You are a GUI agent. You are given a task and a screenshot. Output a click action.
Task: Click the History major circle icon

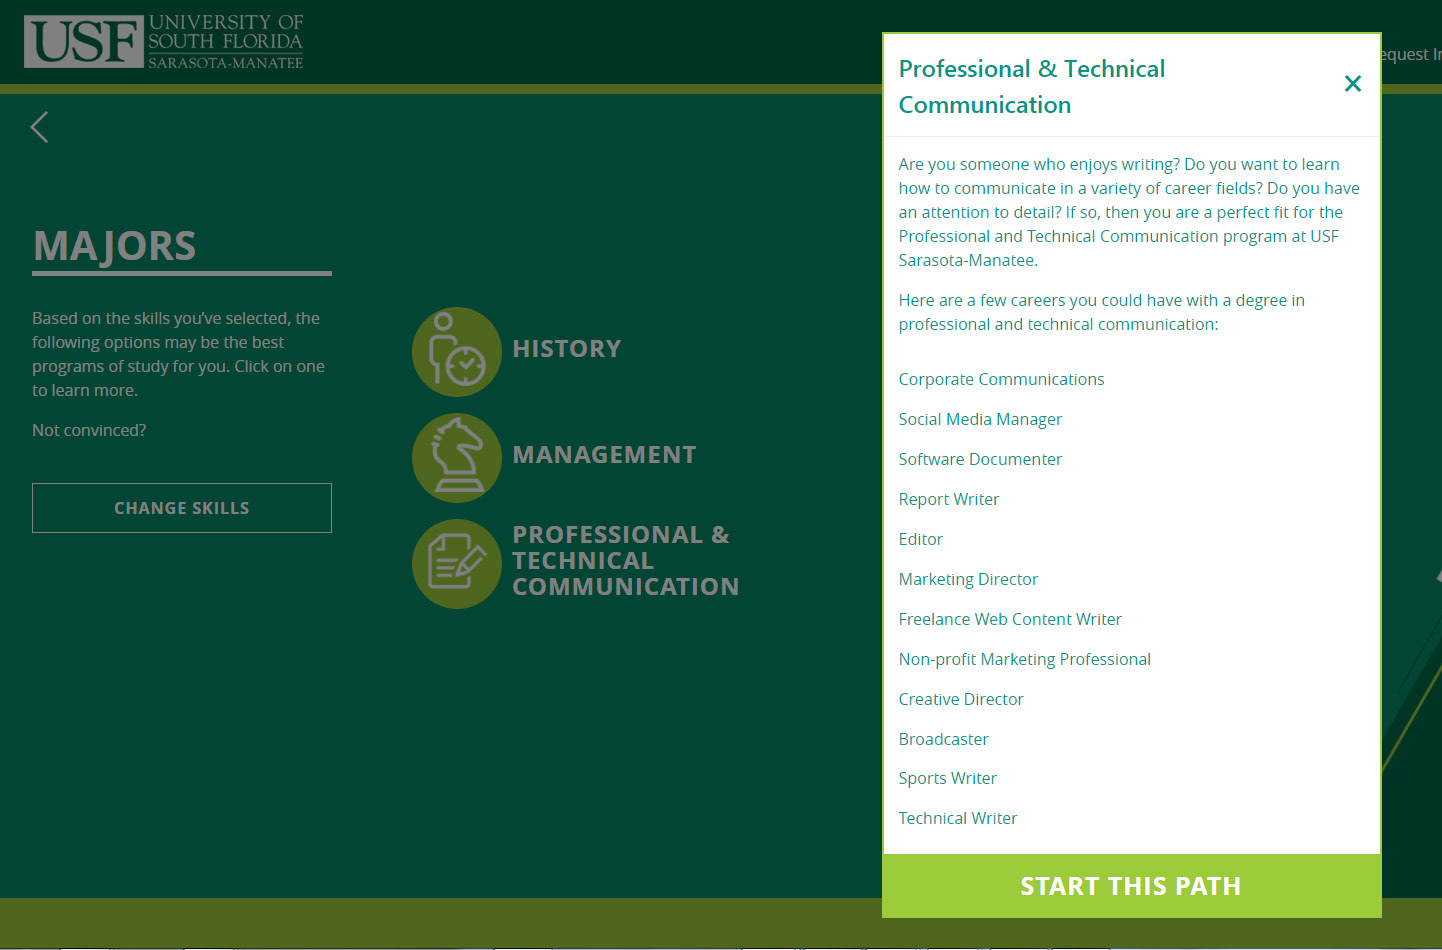tap(457, 352)
